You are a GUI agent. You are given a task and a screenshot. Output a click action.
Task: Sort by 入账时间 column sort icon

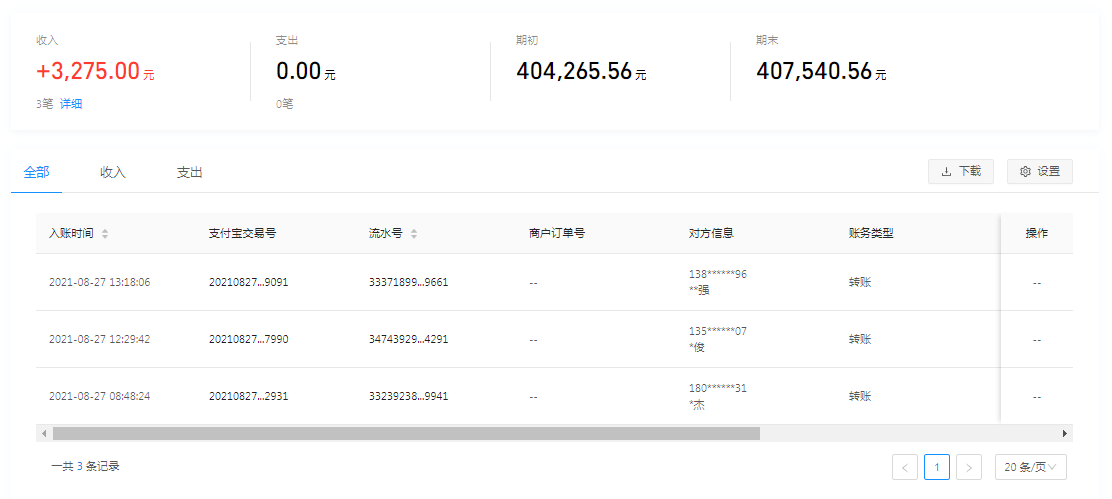105,234
